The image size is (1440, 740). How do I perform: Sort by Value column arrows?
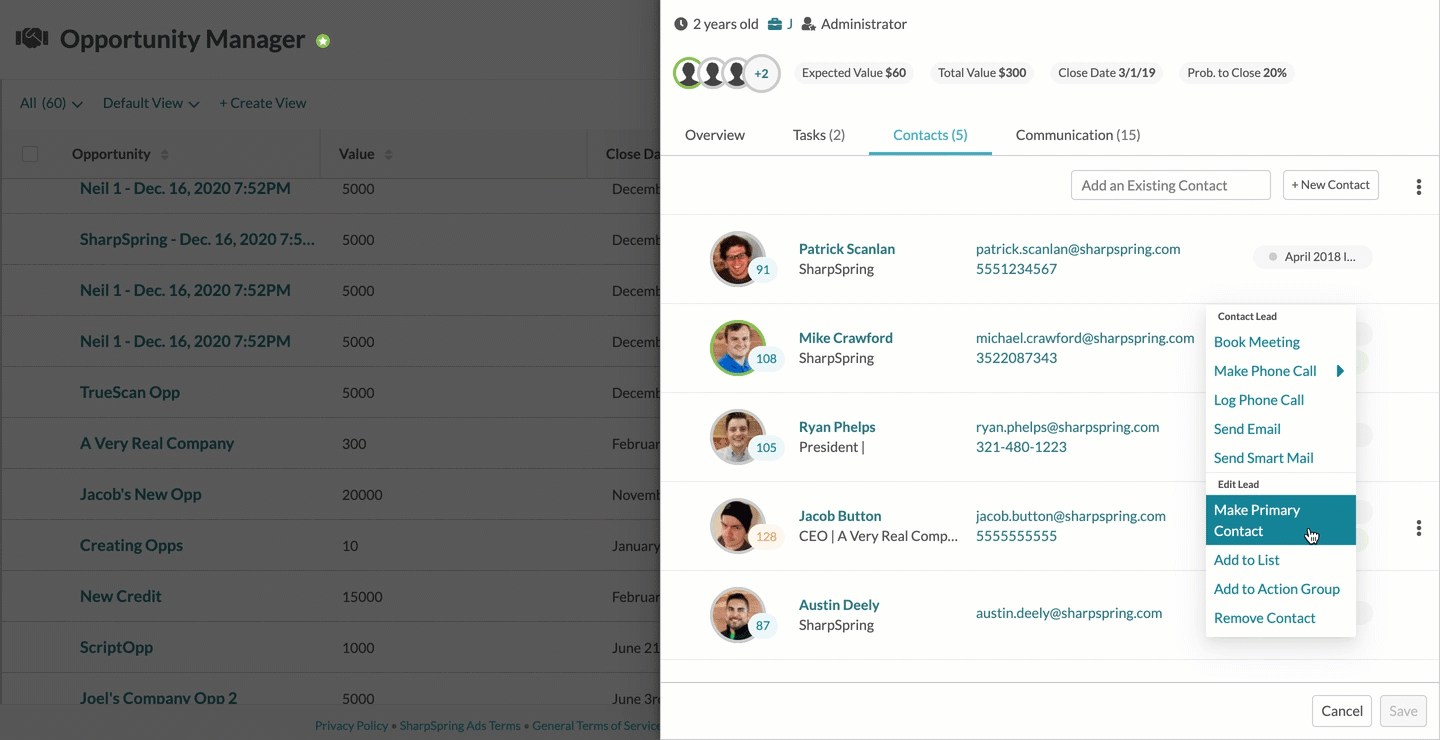(388, 155)
